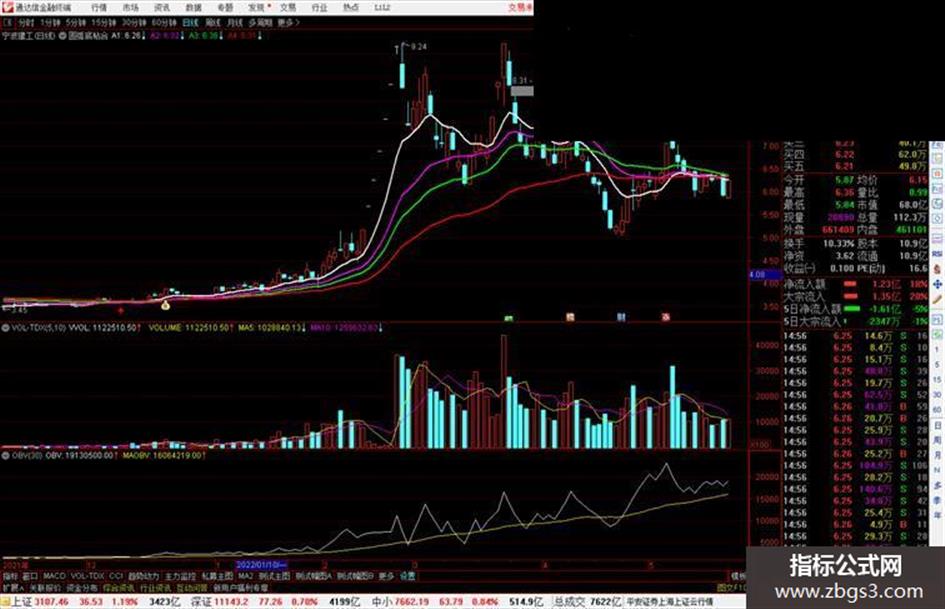Open the 设置 indicator settings

[407, 576]
